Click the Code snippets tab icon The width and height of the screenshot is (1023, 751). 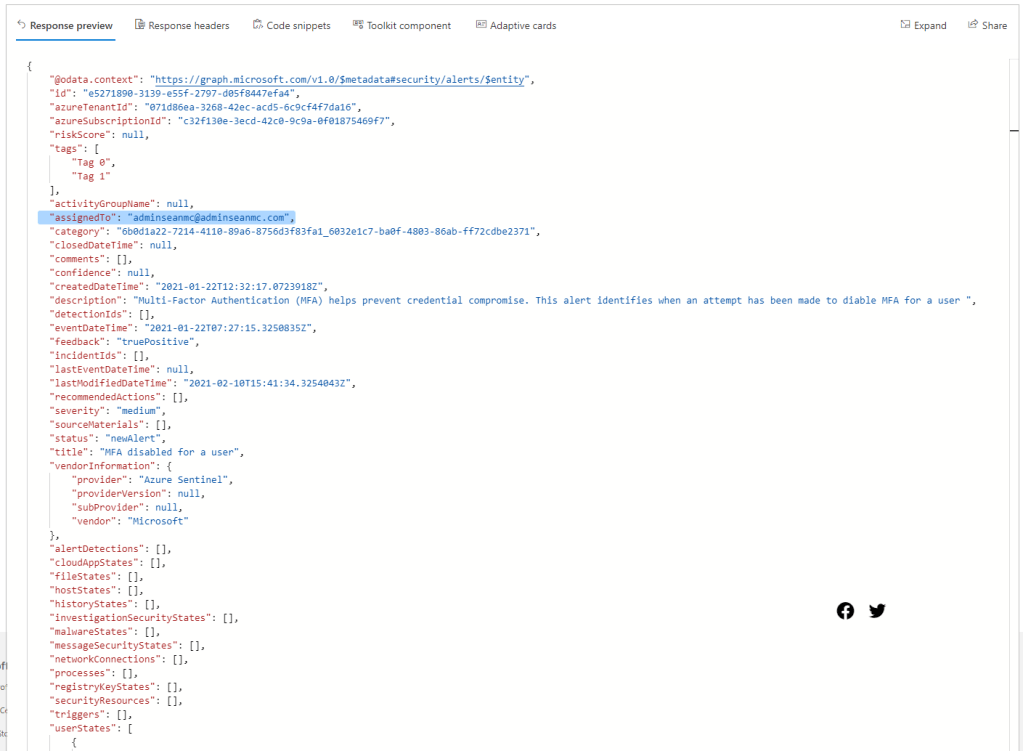(x=258, y=25)
